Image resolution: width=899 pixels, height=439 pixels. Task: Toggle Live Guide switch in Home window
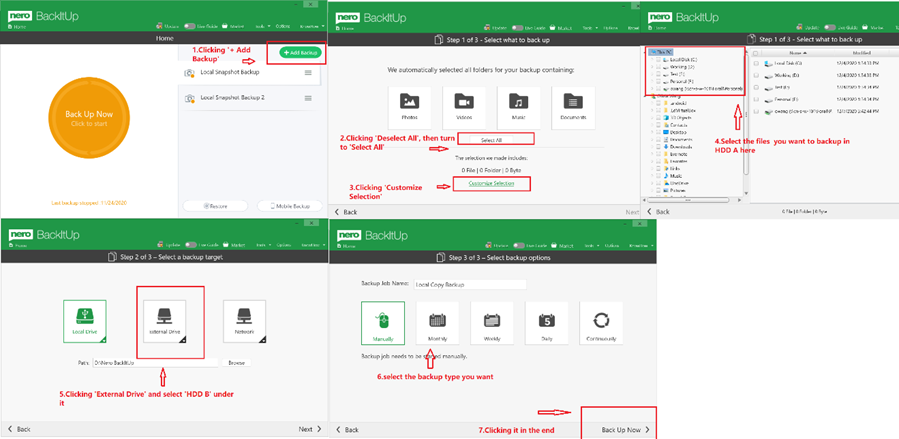coord(189,26)
